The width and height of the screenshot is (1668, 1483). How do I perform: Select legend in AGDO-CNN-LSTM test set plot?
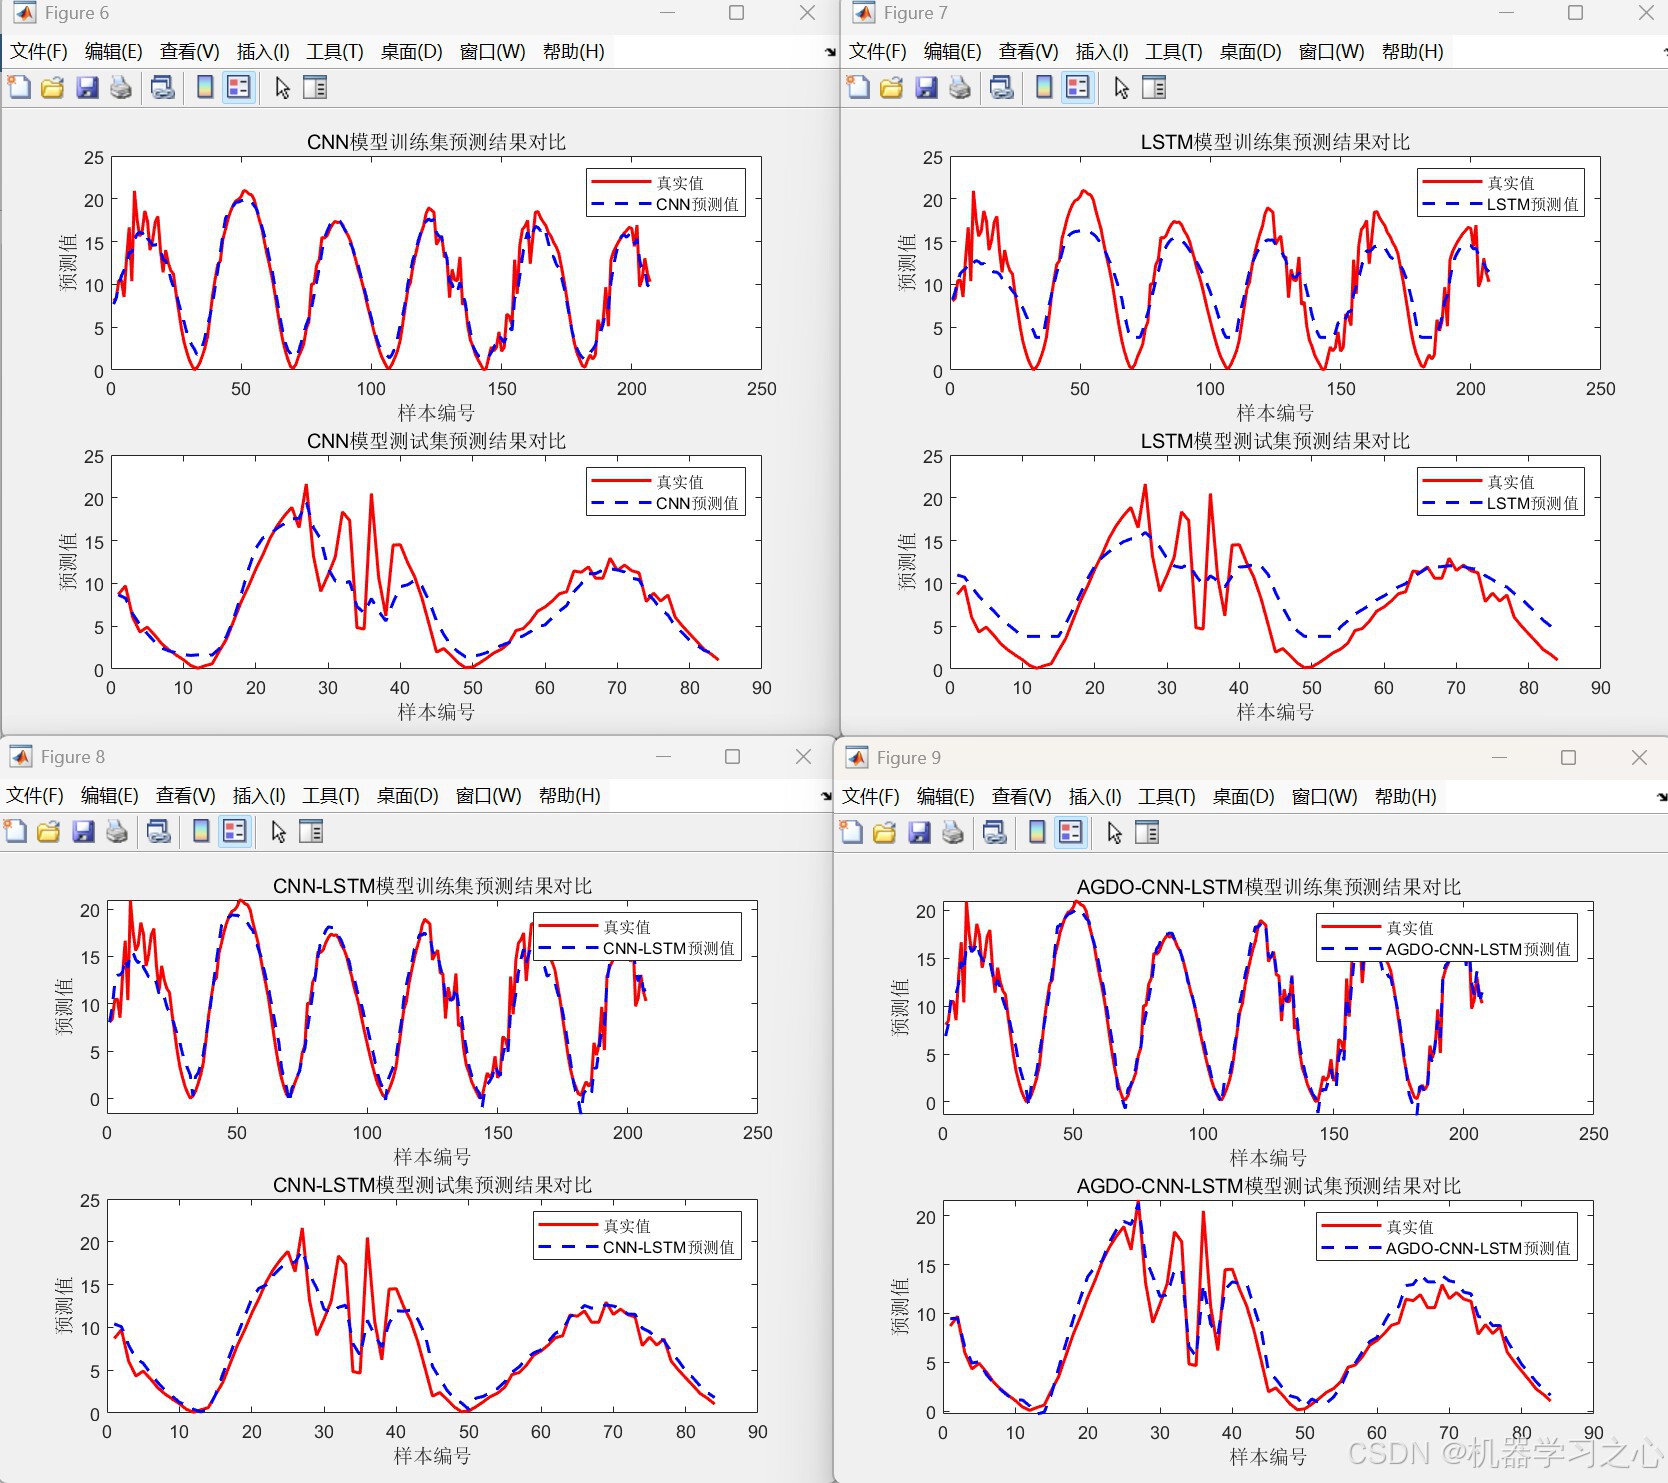pyautogui.click(x=1447, y=1237)
